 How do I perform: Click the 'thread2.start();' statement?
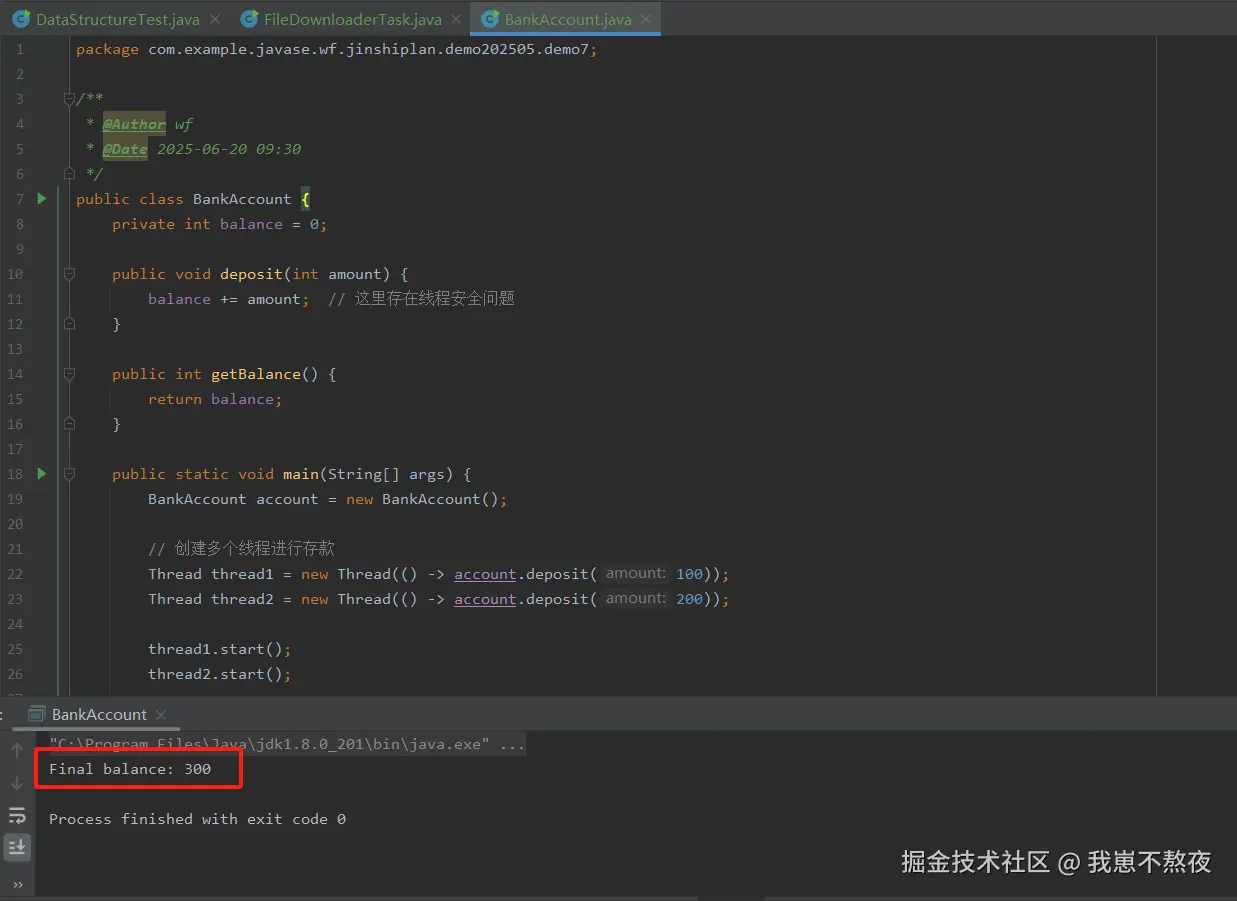pos(220,674)
